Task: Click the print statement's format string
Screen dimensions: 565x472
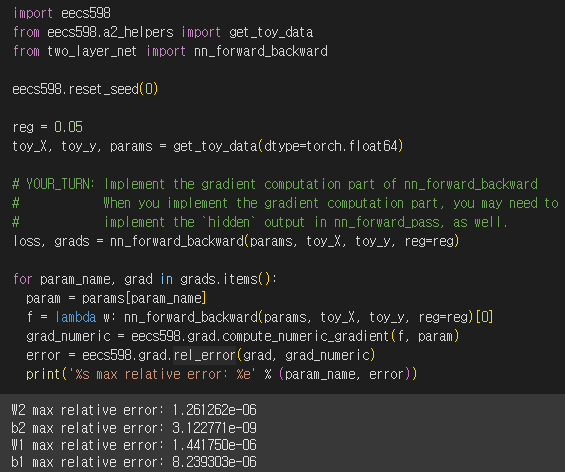Action: [162, 374]
